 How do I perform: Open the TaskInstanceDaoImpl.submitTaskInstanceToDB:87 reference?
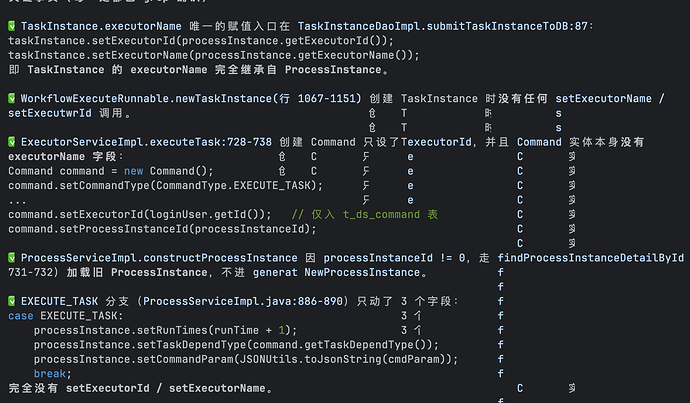click(x=443, y=26)
